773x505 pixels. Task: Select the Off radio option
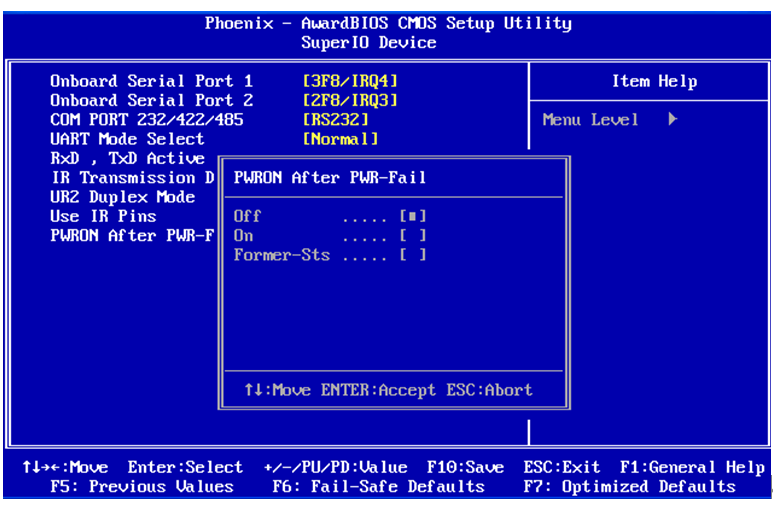[x=412, y=216]
